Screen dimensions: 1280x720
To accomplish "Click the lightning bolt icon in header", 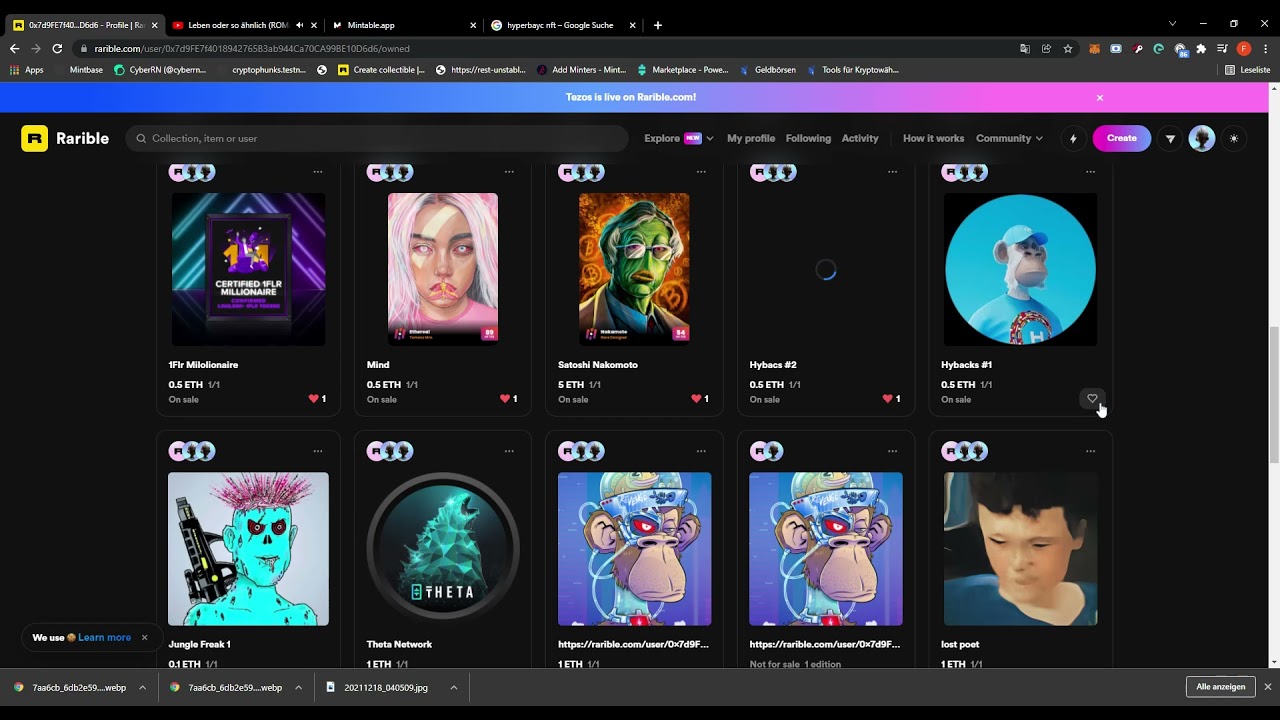I will pyautogui.click(x=1073, y=139).
